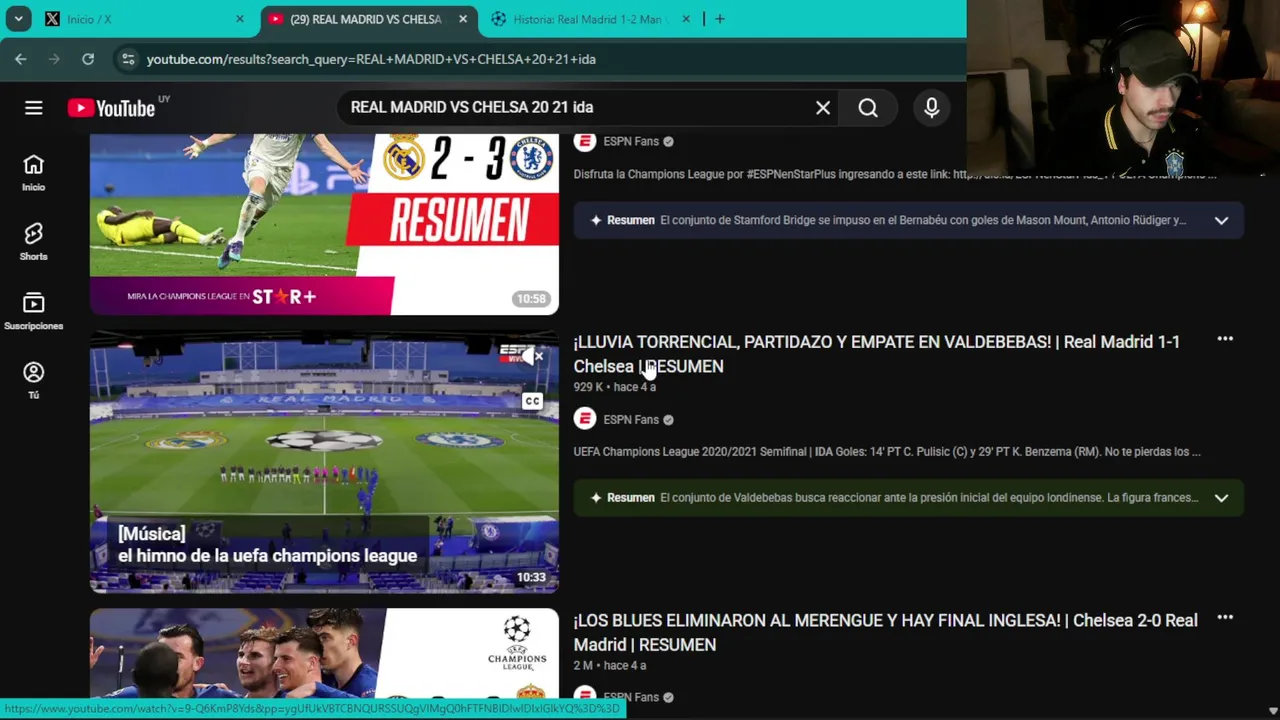Open the YouTube hamburger guide menu
1280x720 pixels.
click(34, 108)
